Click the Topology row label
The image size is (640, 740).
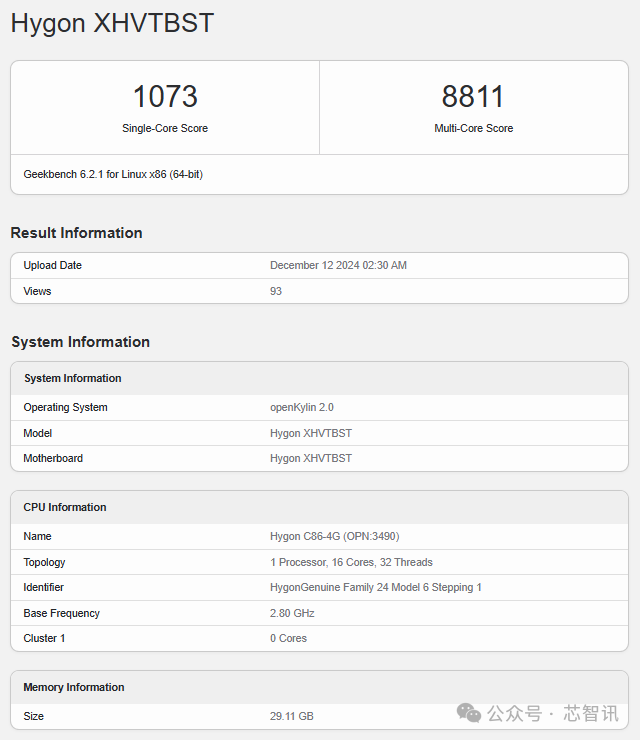(44, 563)
